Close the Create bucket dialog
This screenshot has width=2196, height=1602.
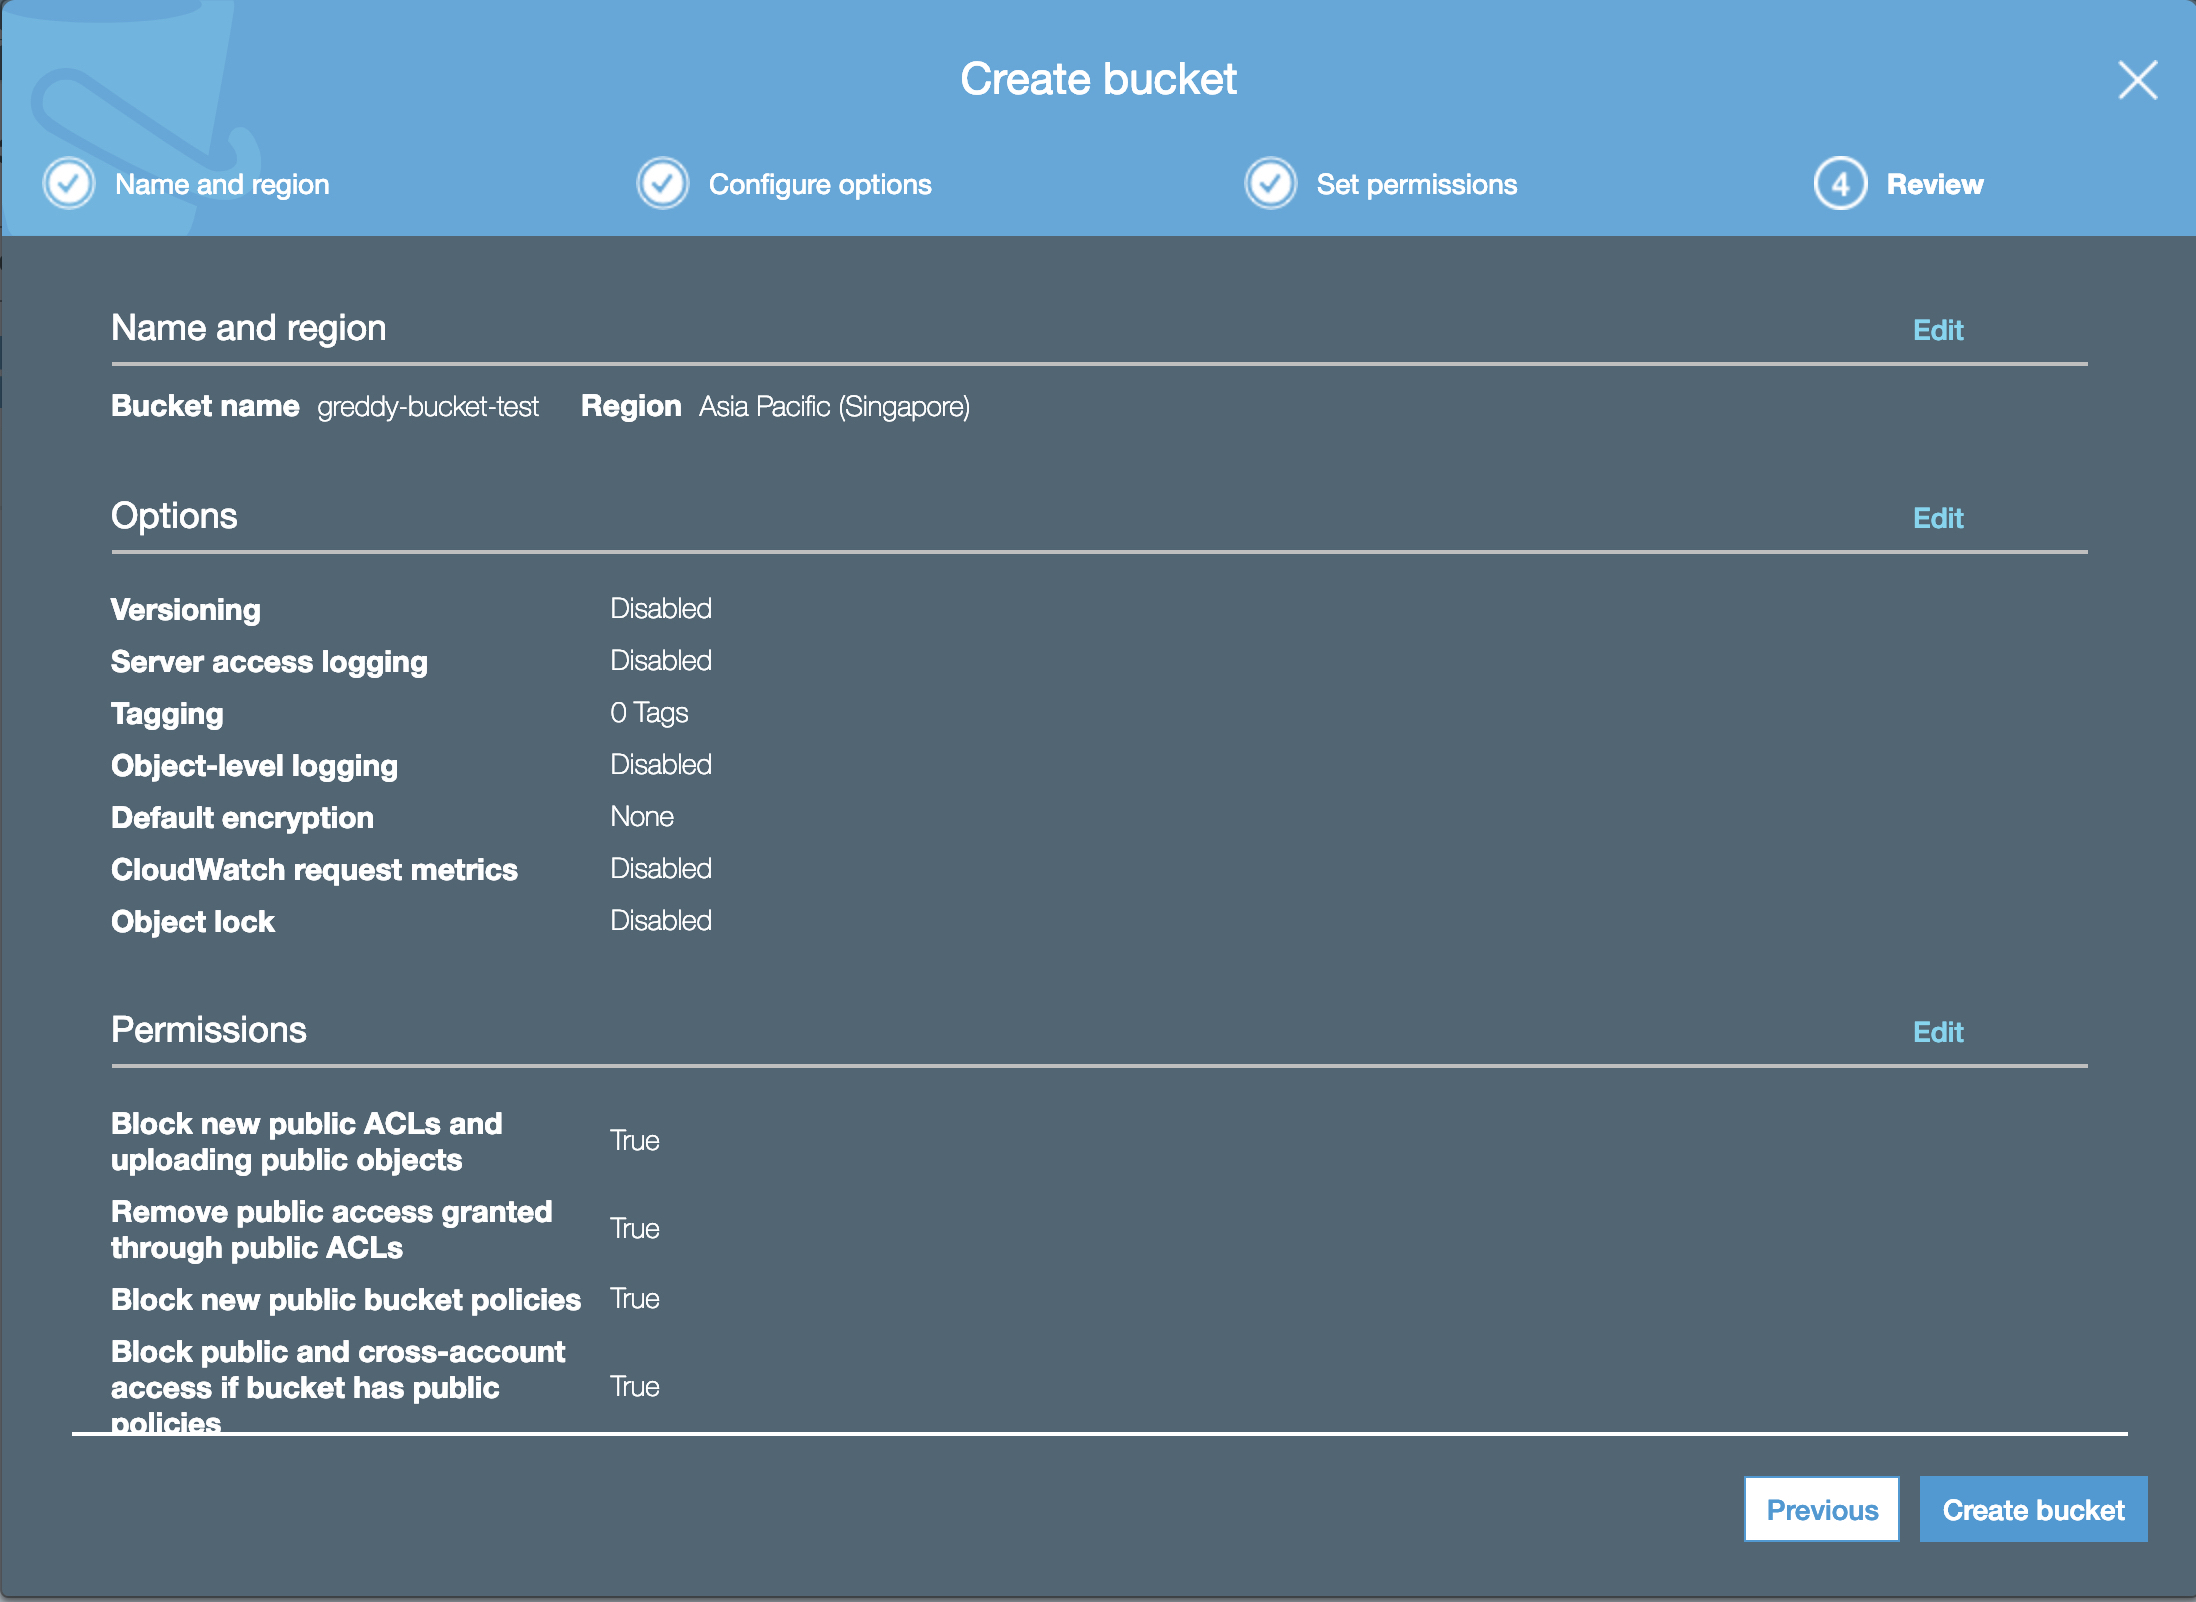[x=2137, y=80]
